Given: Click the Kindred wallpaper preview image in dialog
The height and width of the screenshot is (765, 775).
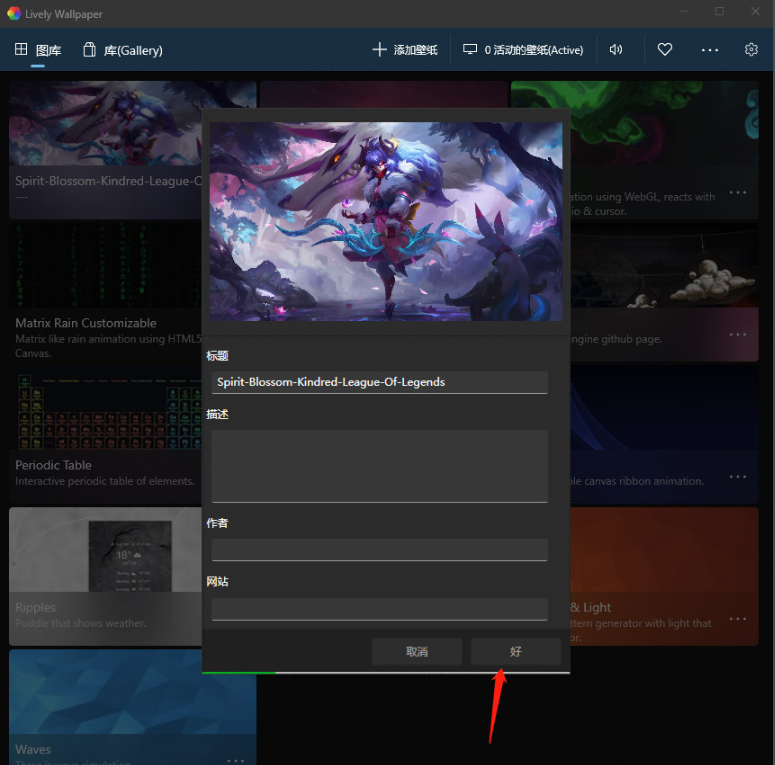Looking at the screenshot, I should [386, 221].
